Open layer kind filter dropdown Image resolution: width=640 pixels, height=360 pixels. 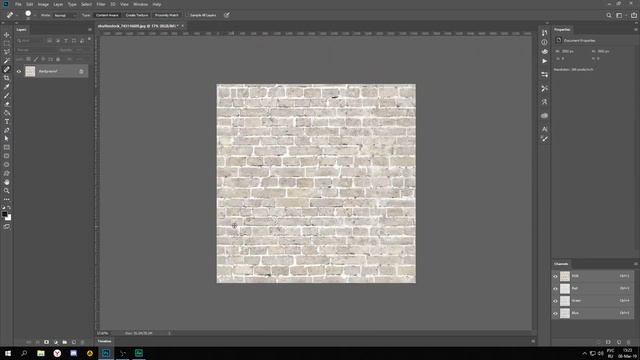click(x=30, y=41)
